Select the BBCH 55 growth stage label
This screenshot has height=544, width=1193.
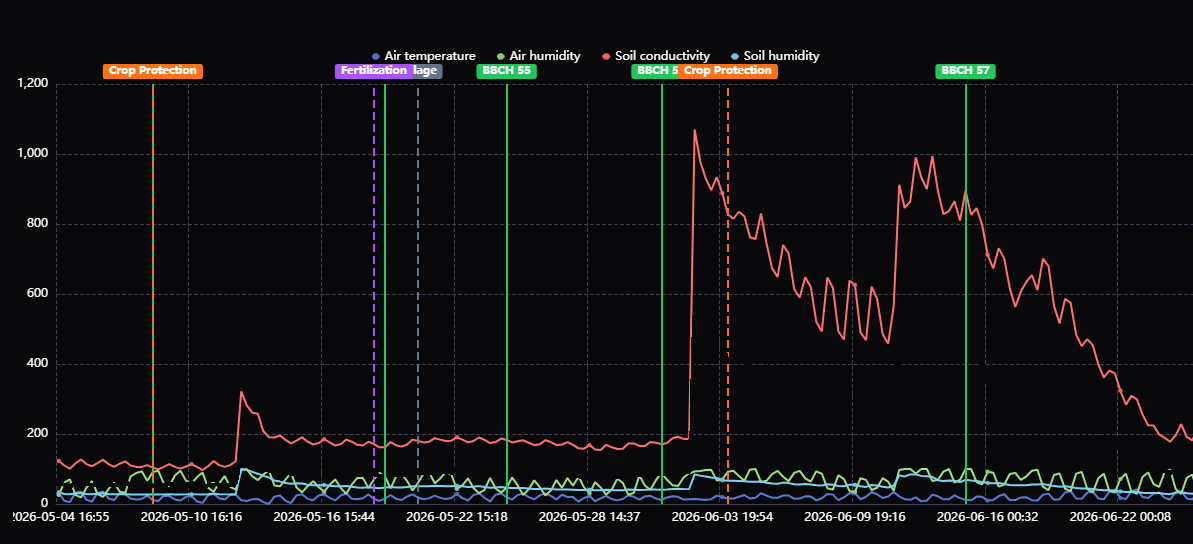coord(507,71)
